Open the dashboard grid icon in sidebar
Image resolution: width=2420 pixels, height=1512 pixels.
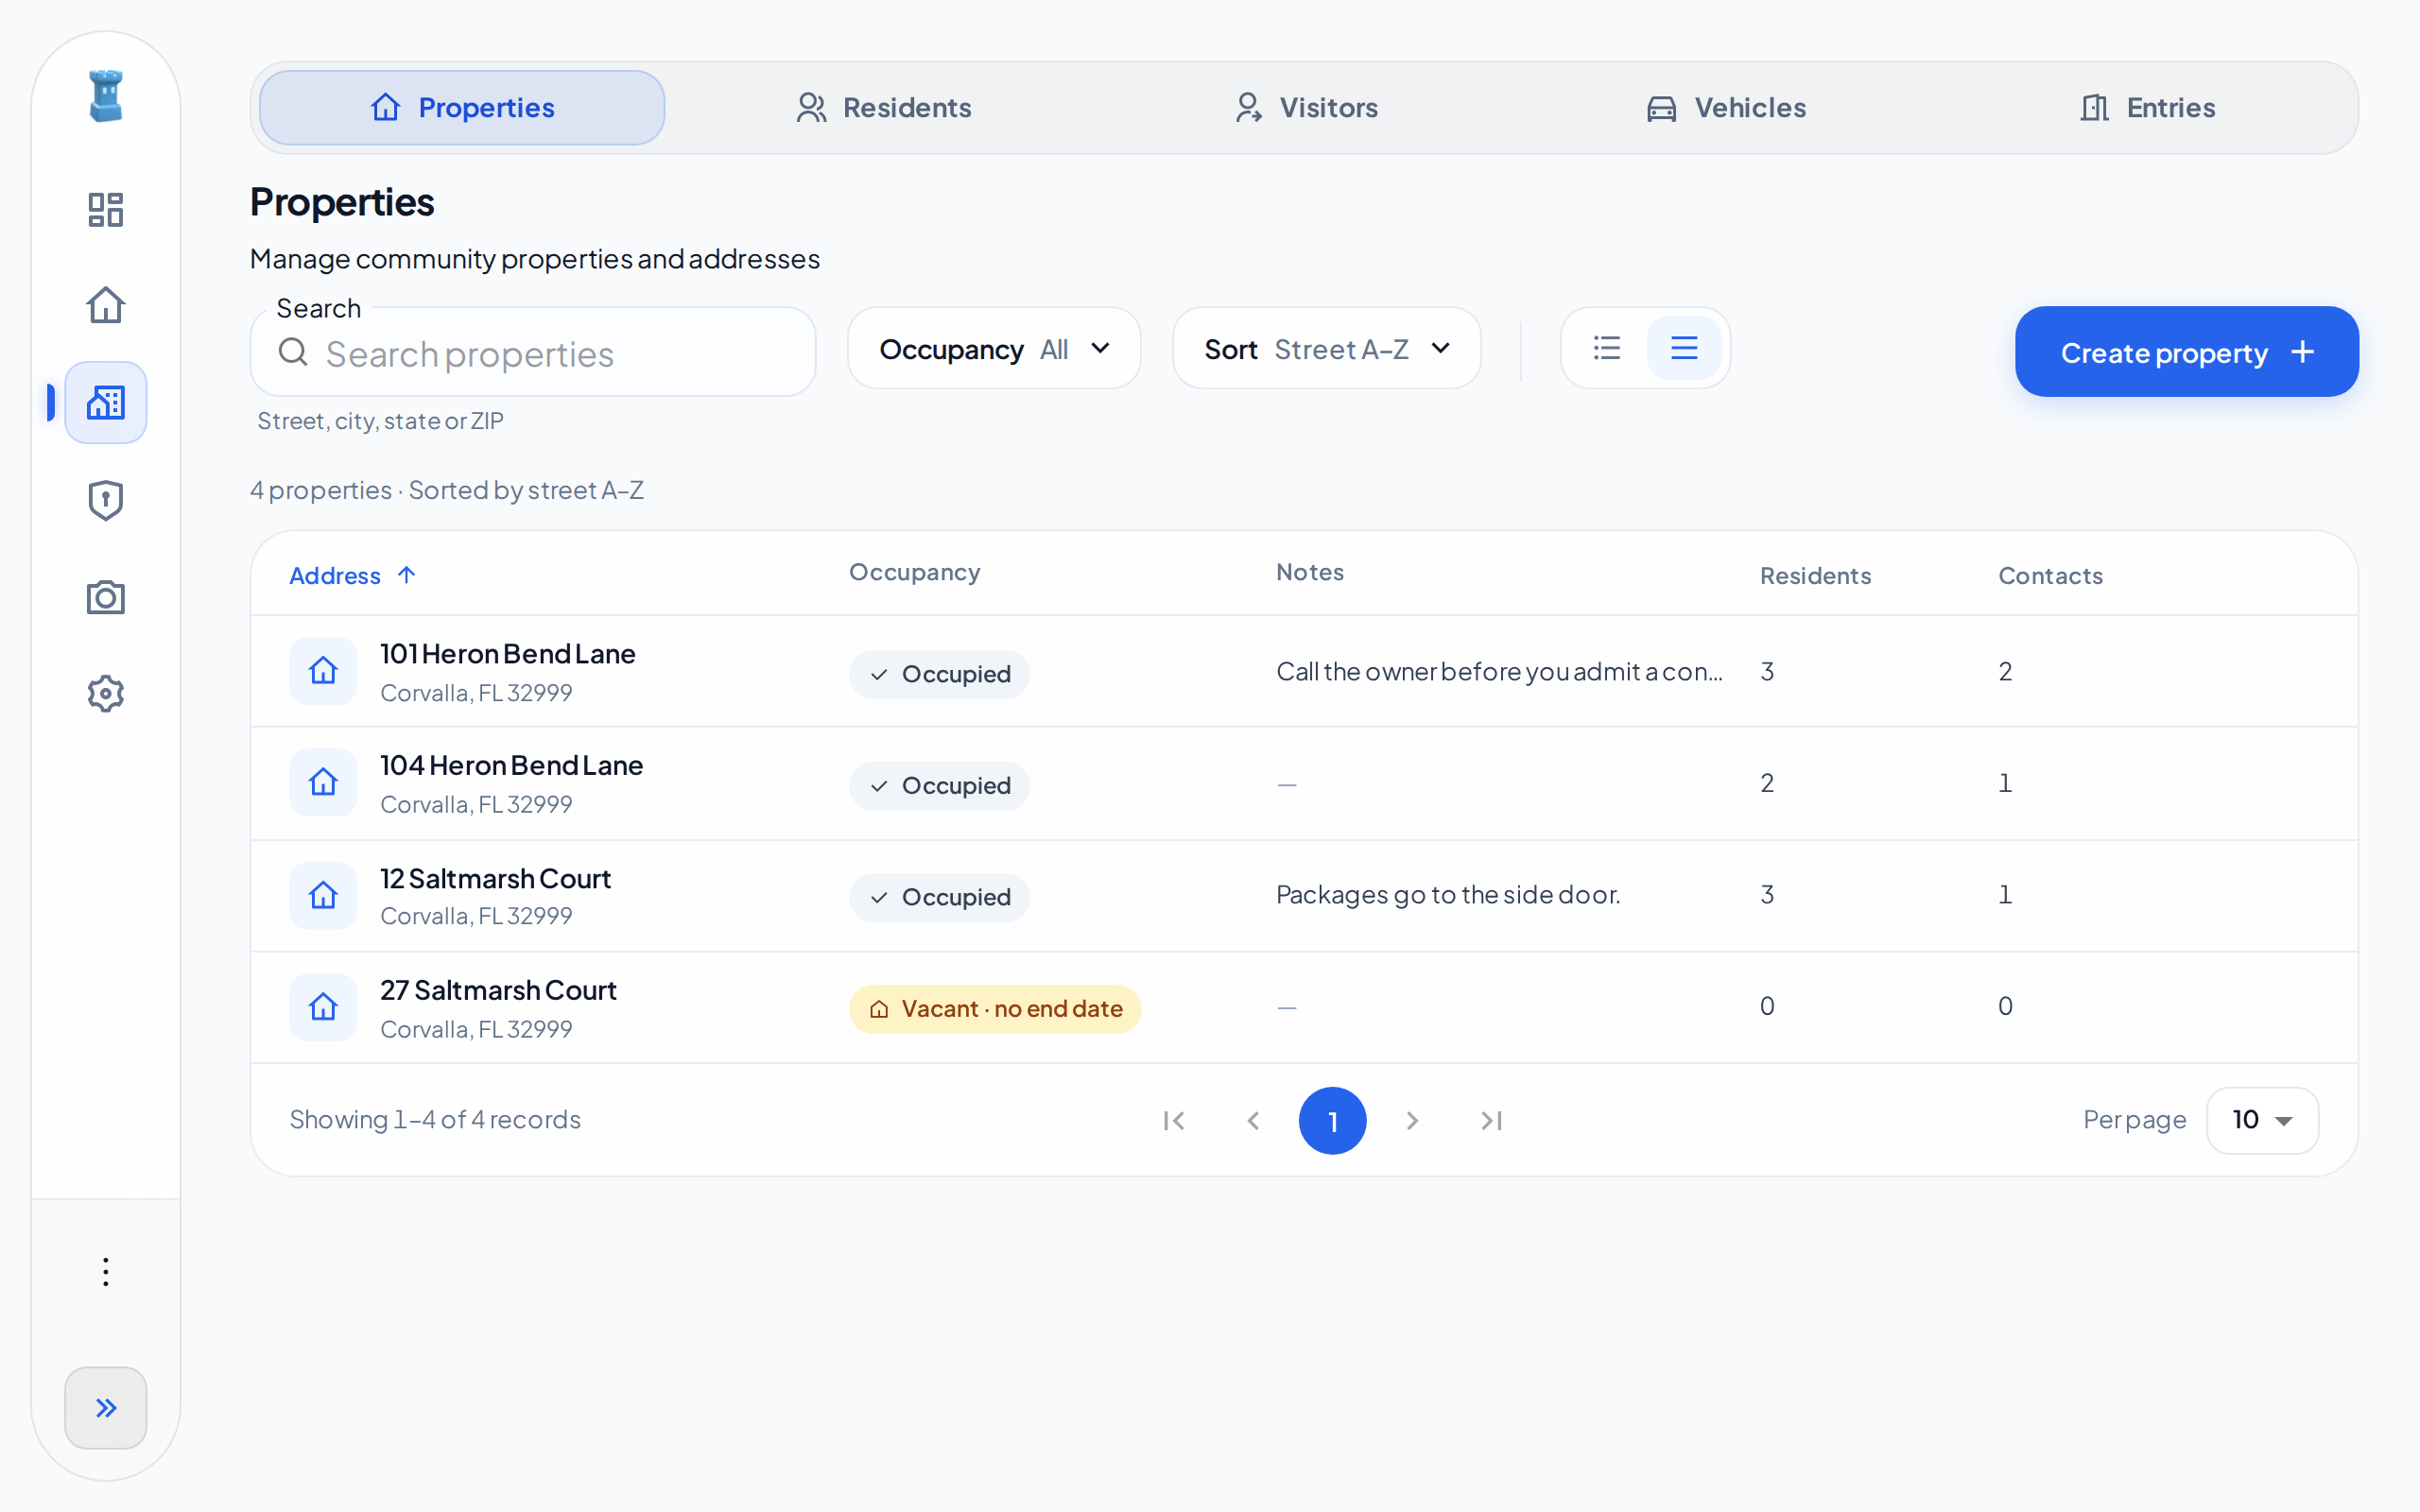tap(105, 209)
